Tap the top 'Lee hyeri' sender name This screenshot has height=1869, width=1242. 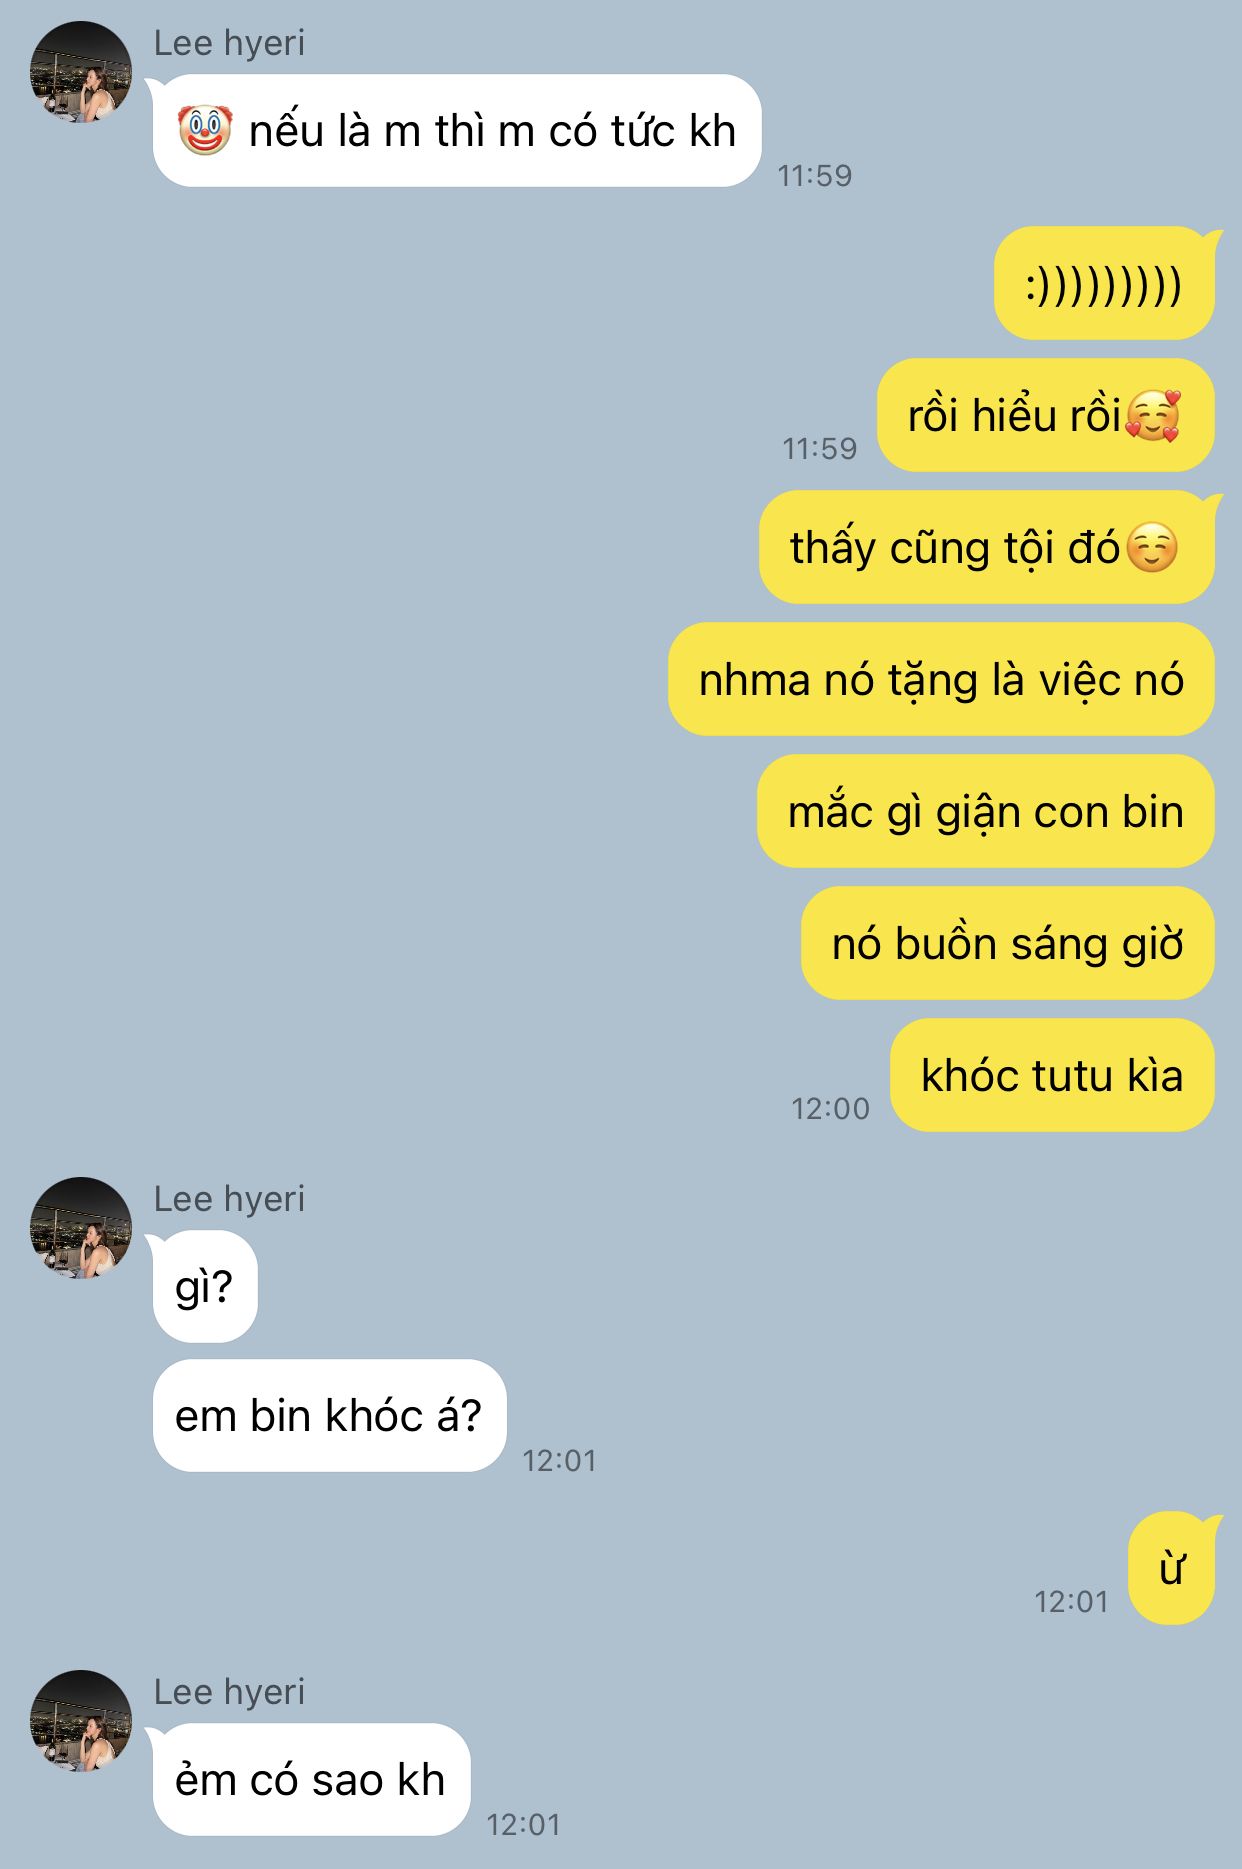[229, 43]
